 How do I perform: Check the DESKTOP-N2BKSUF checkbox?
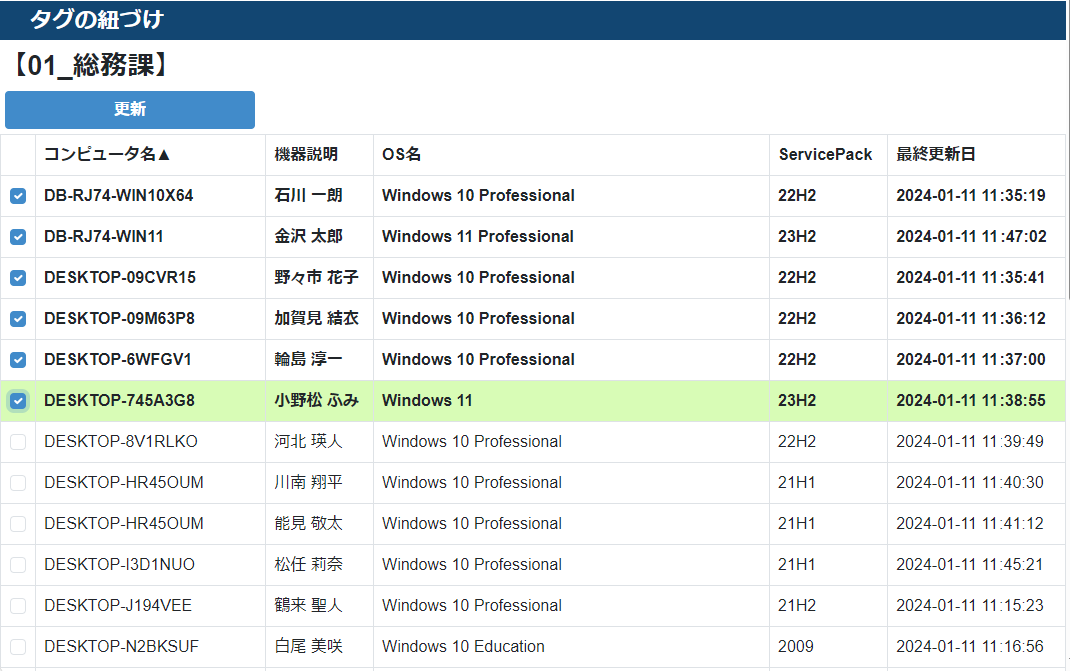[x=18, y=646]
